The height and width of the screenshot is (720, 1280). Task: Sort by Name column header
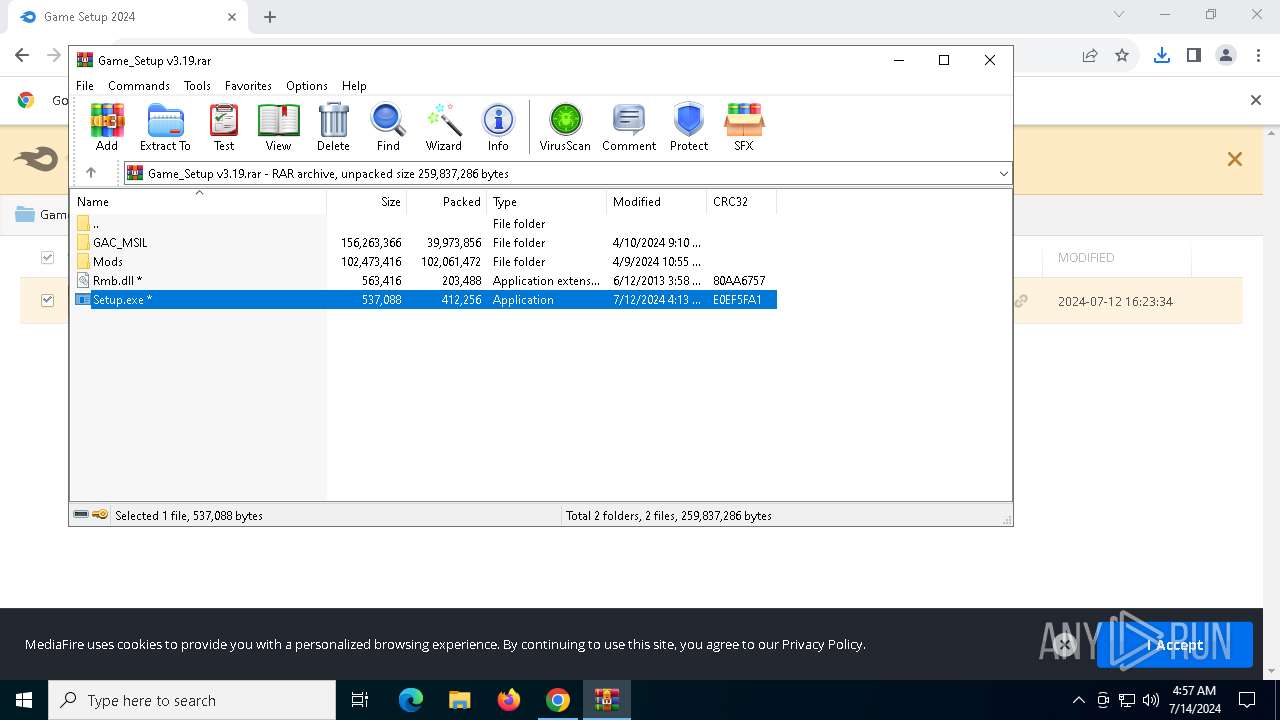tap(198, 201)
